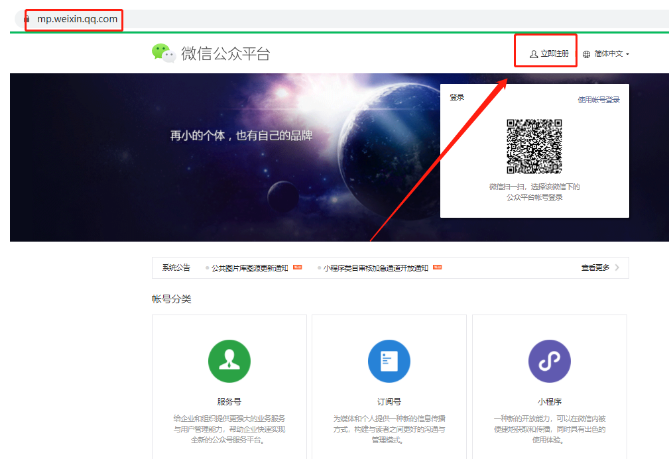
Task: Click the lock icon in the address bar
Action: pyautogui.click(x=27, y=19)
